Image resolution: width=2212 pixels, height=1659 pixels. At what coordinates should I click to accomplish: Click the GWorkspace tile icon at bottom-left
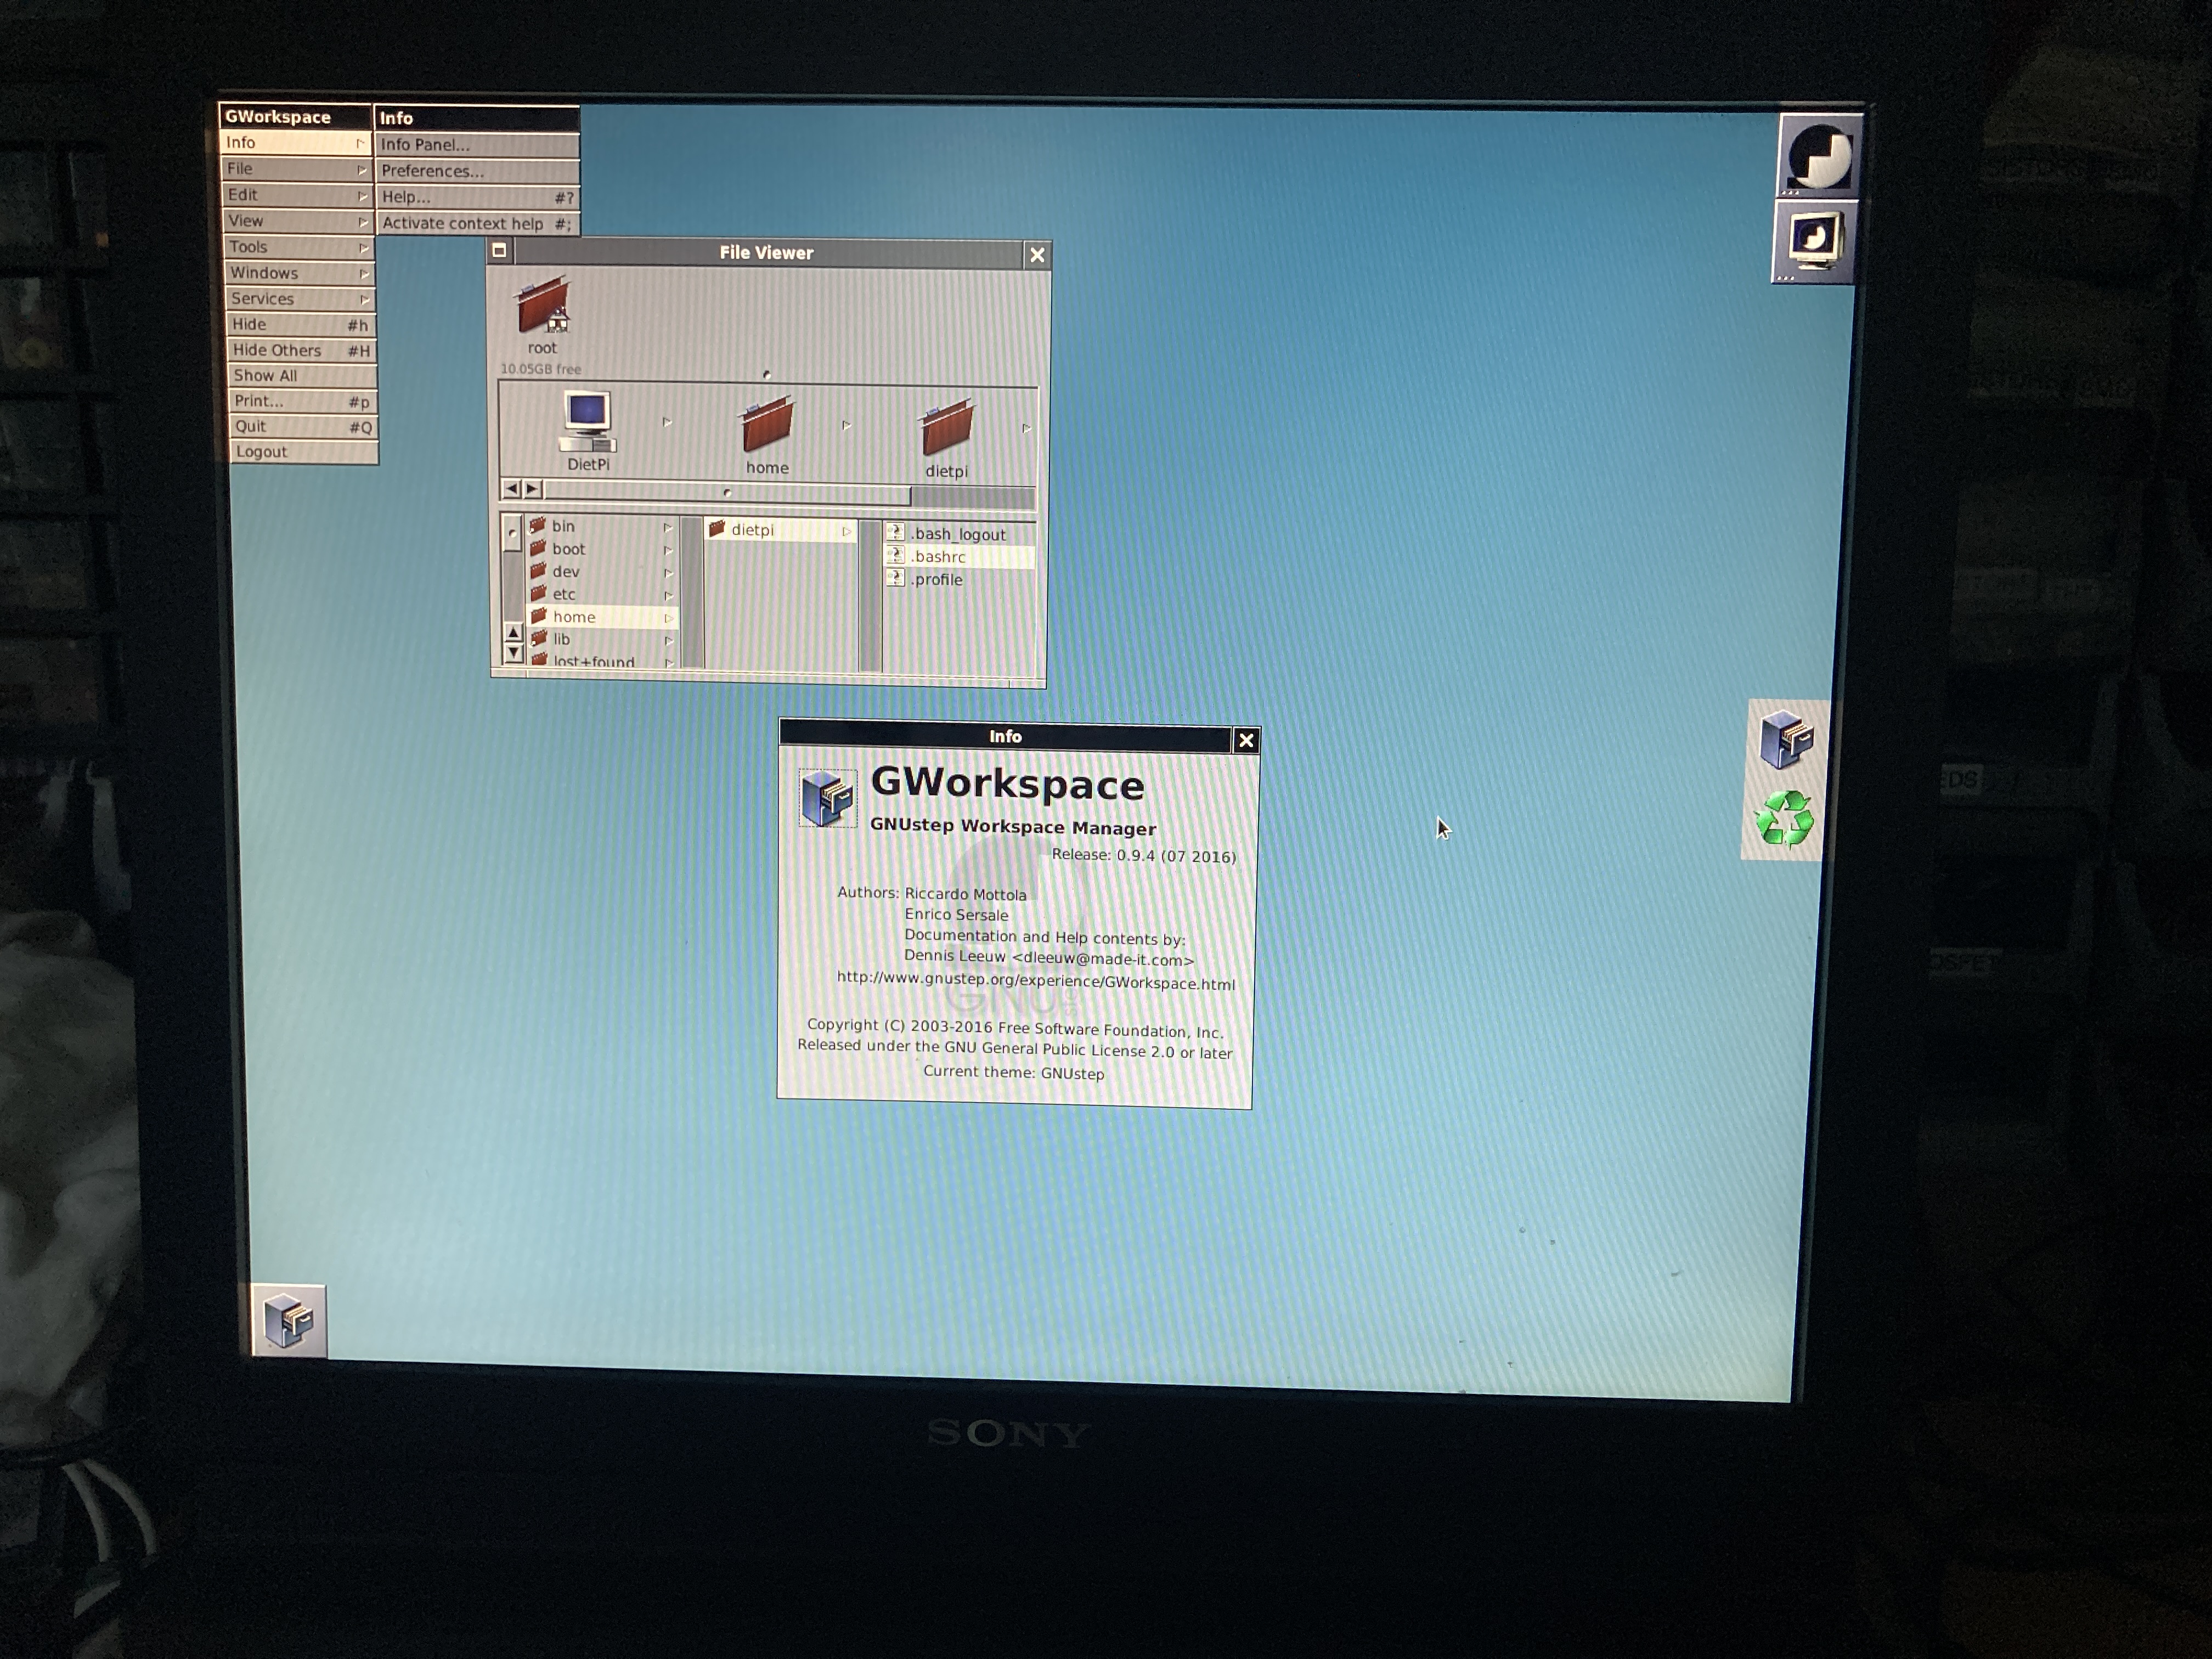click(x=289, y=1320)
